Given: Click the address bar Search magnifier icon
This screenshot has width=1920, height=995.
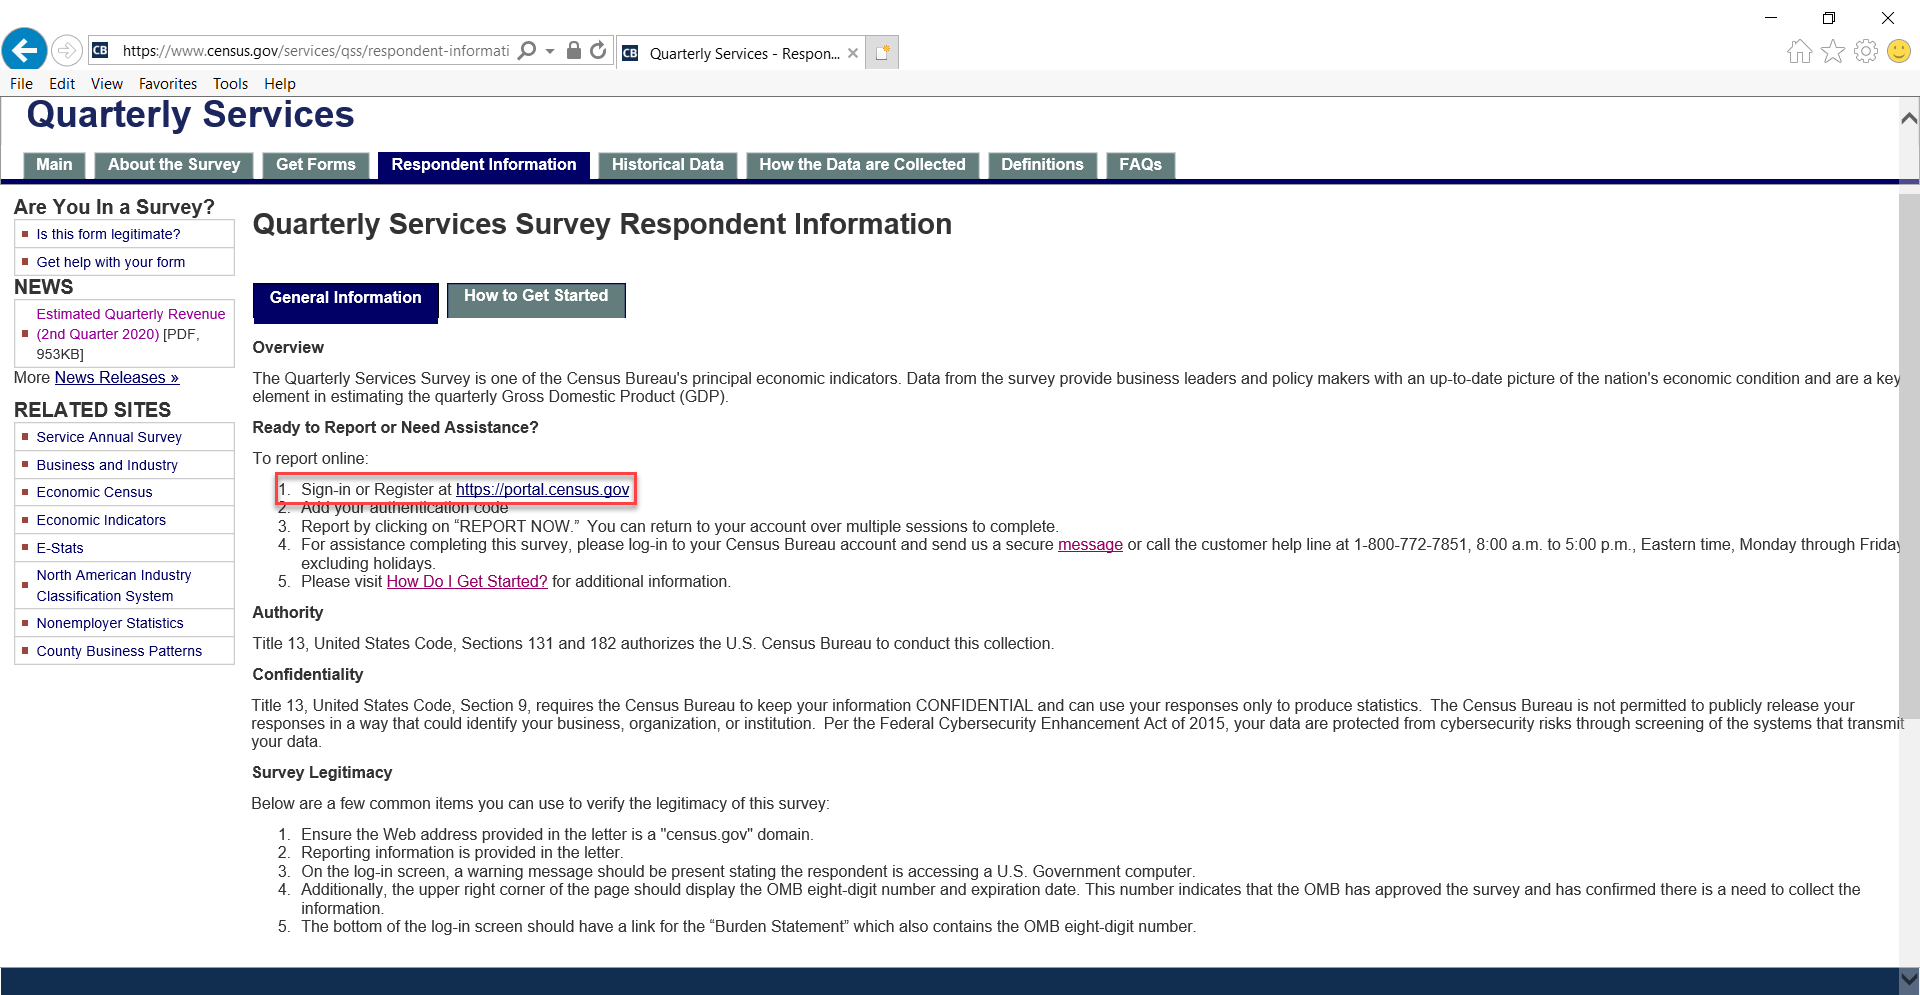Looking at the screenshot, I should coord(527,51).
